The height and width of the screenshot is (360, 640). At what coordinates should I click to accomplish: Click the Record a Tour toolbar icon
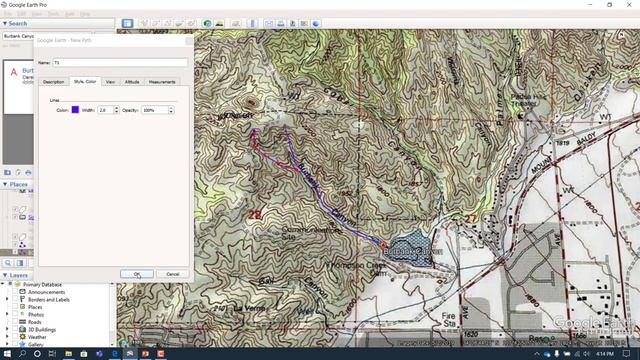[191, 23]
